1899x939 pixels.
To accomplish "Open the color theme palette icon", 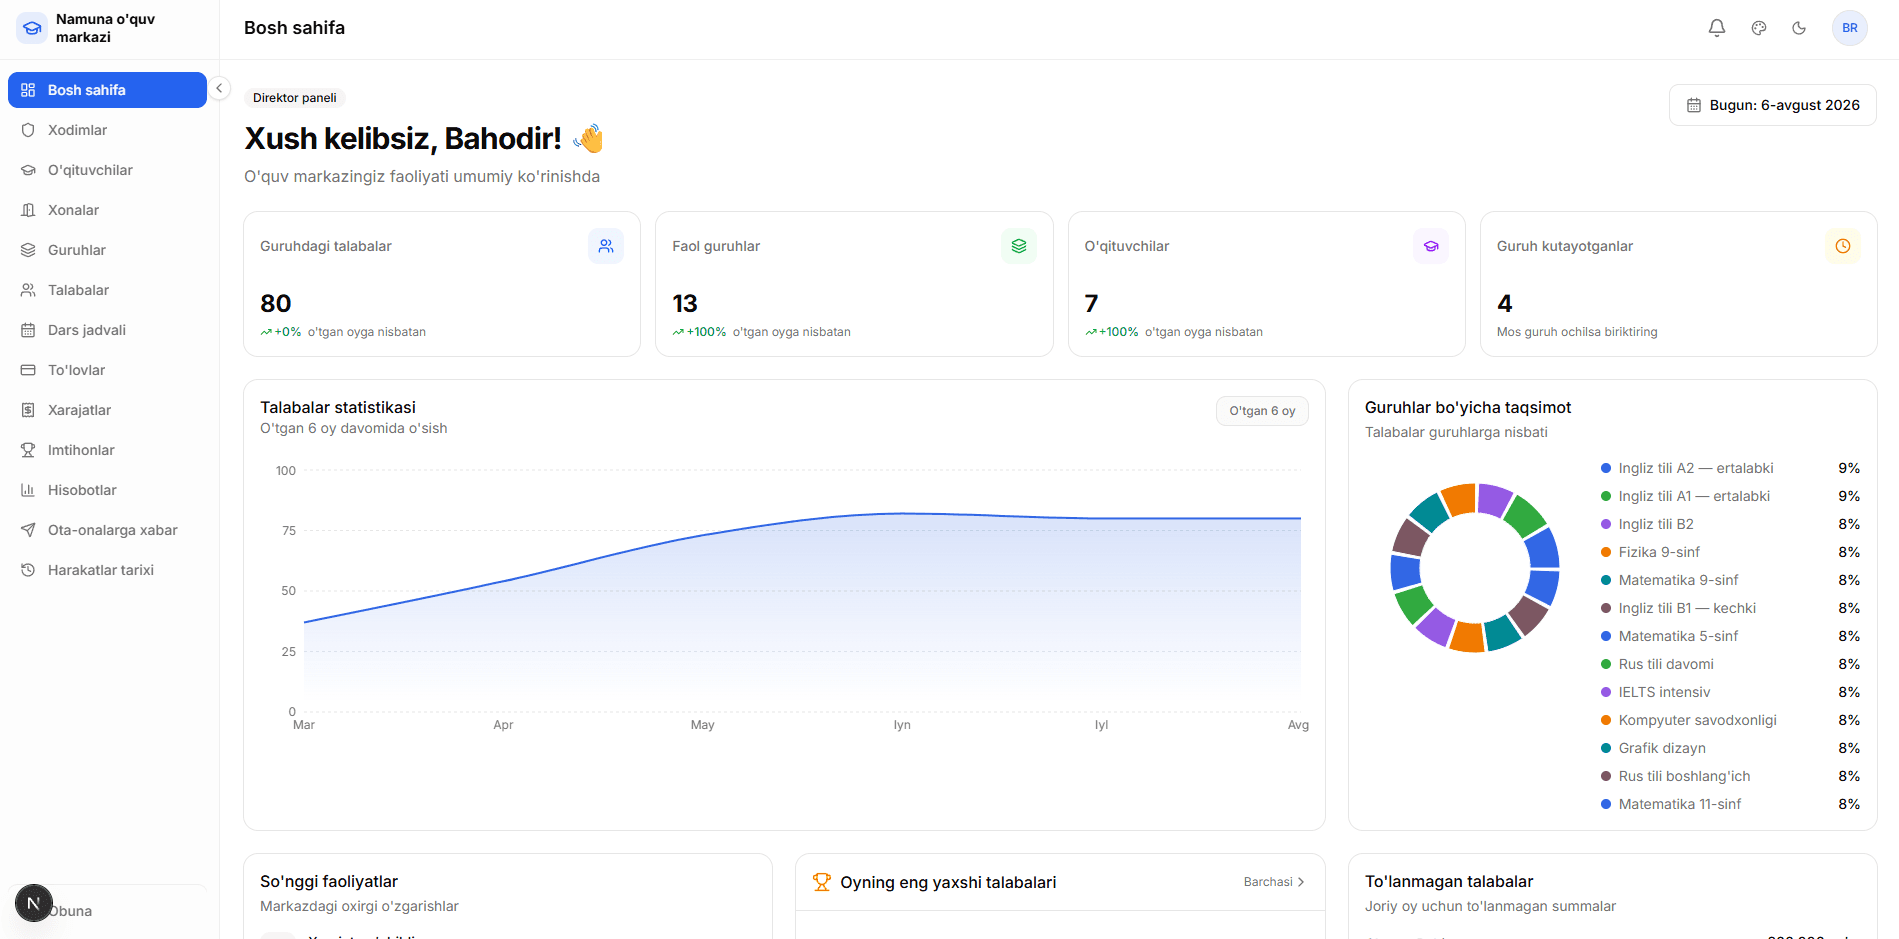I will [x=1758, y=28].
